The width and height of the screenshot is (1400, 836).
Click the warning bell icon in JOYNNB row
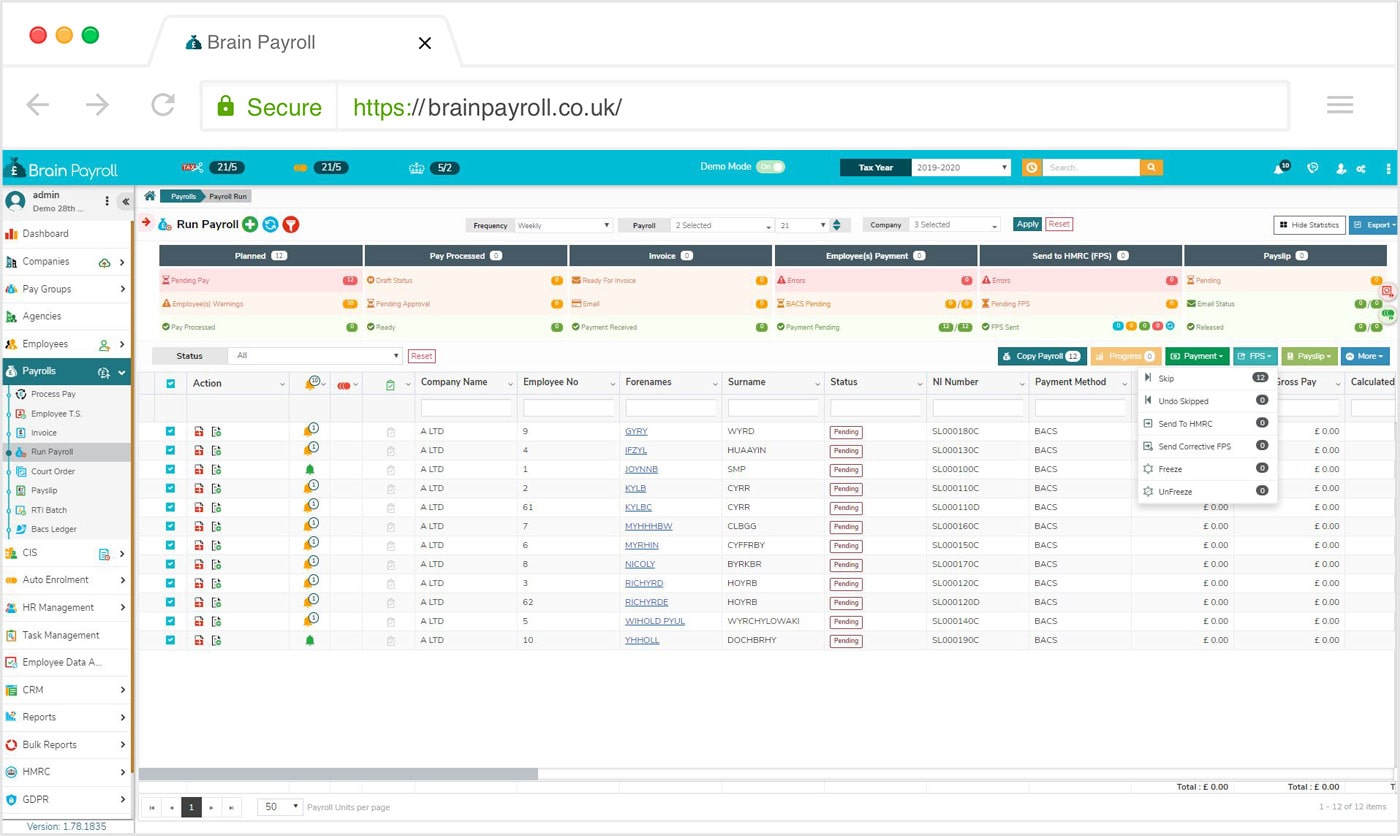pyautogui.click(x=309, y=469)
